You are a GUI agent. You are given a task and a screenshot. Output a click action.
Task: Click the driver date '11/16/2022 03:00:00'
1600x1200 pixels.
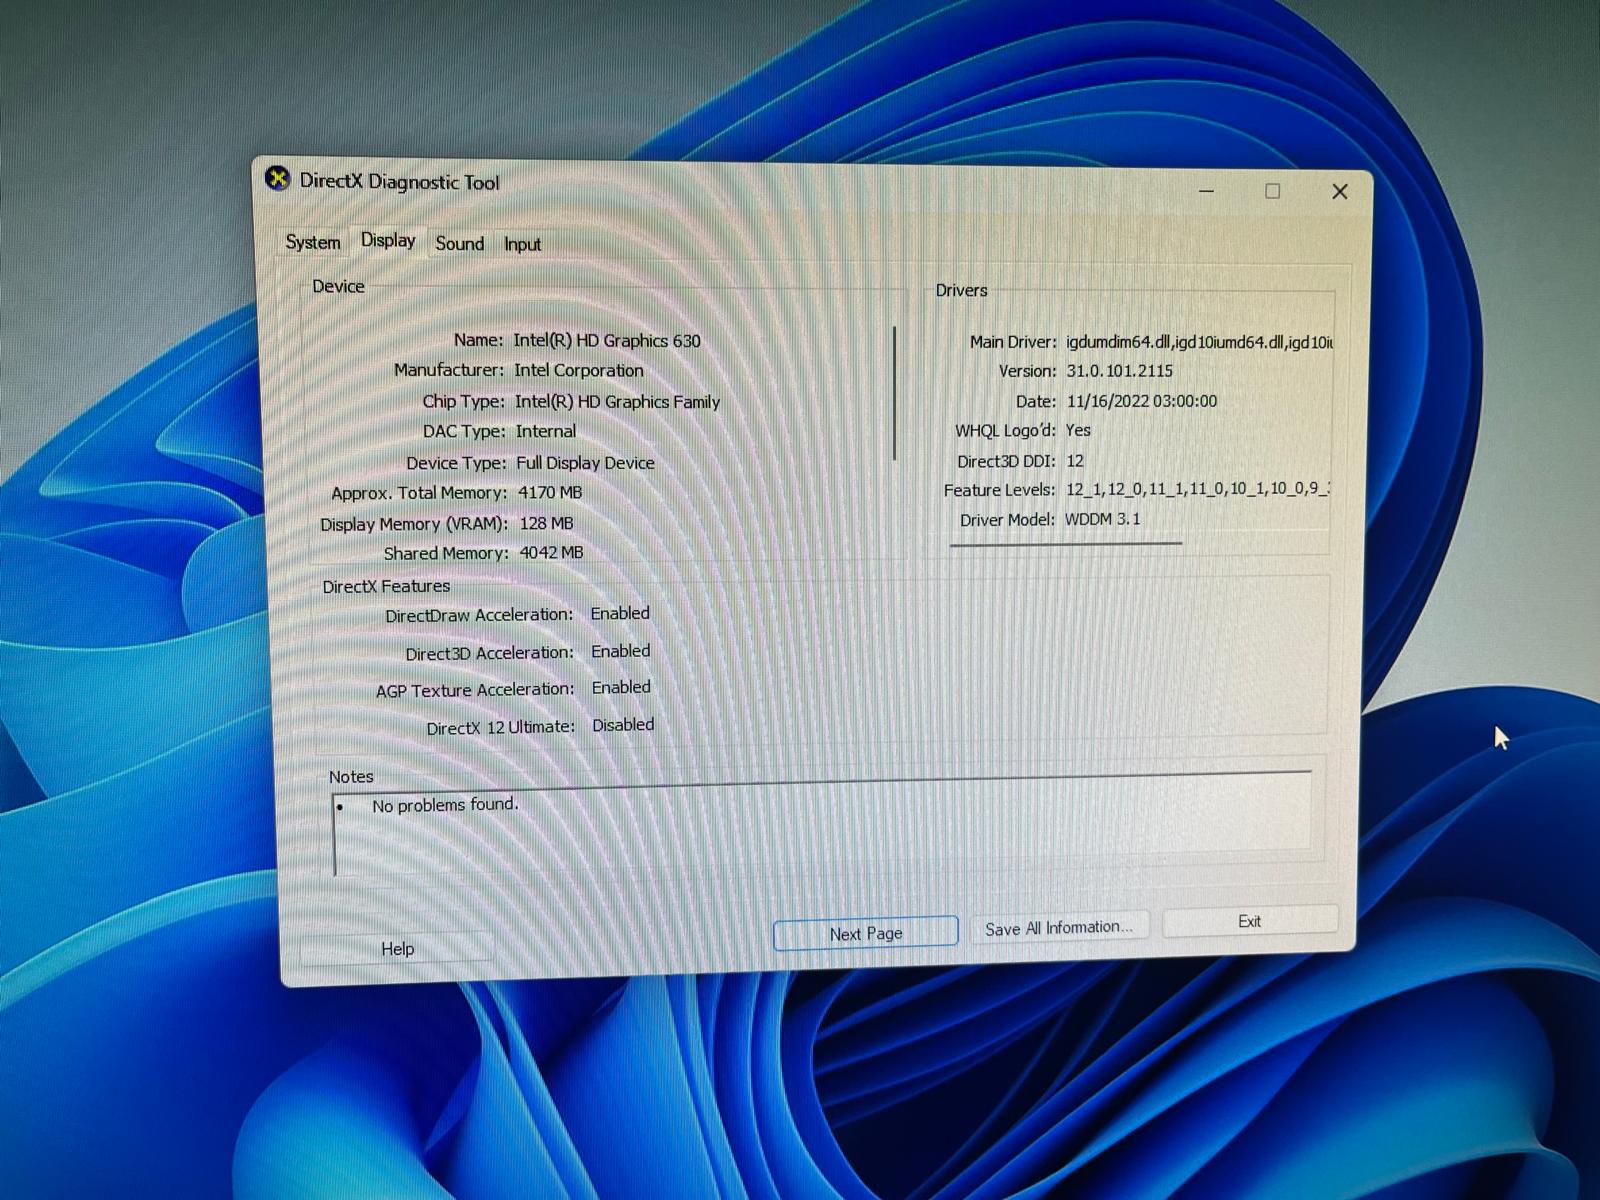point(1142,401)
